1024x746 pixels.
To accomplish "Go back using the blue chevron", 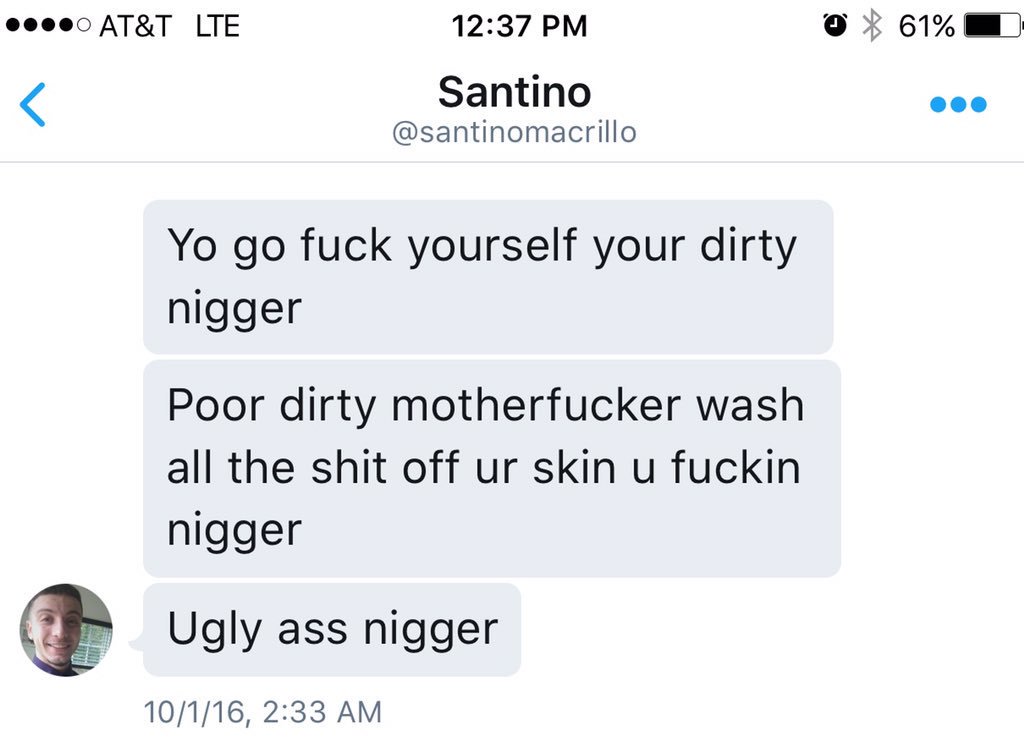I will [x=33, y=105].
